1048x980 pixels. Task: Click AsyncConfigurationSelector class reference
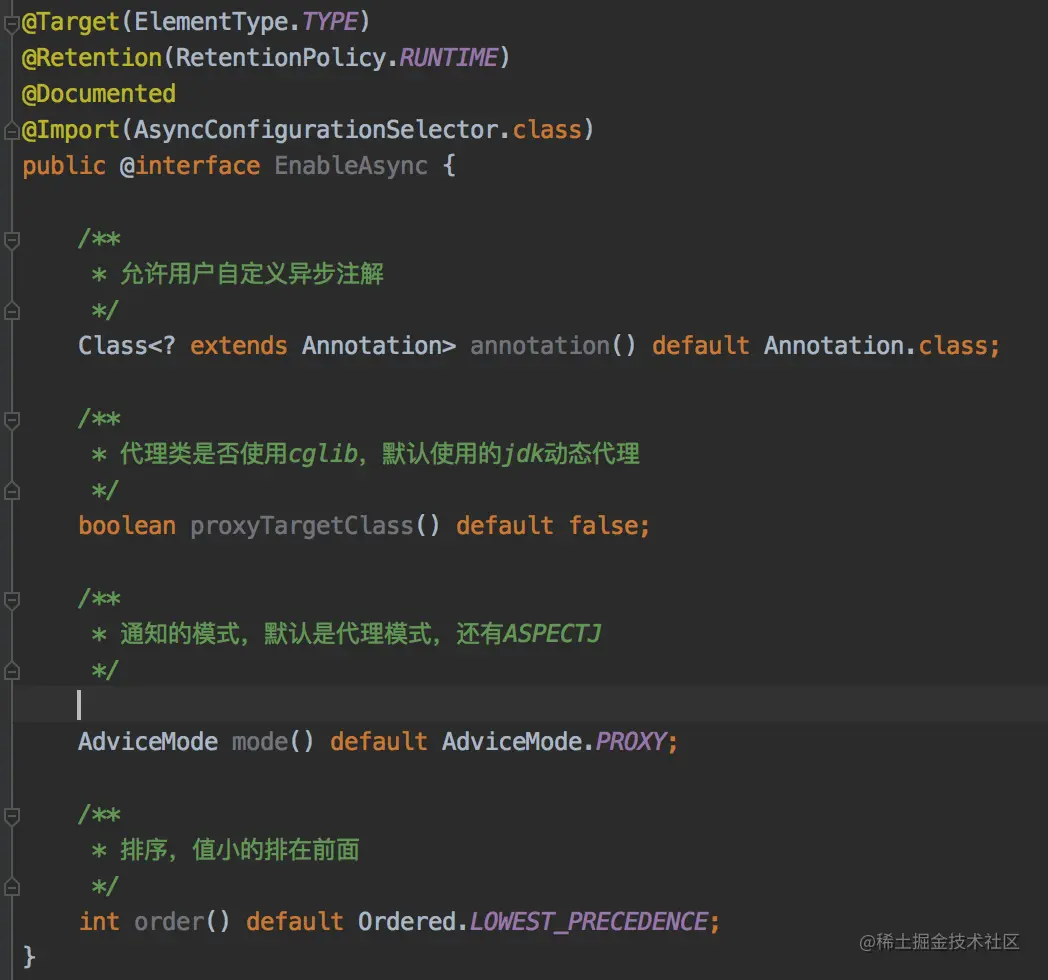[x=316, y=130]
